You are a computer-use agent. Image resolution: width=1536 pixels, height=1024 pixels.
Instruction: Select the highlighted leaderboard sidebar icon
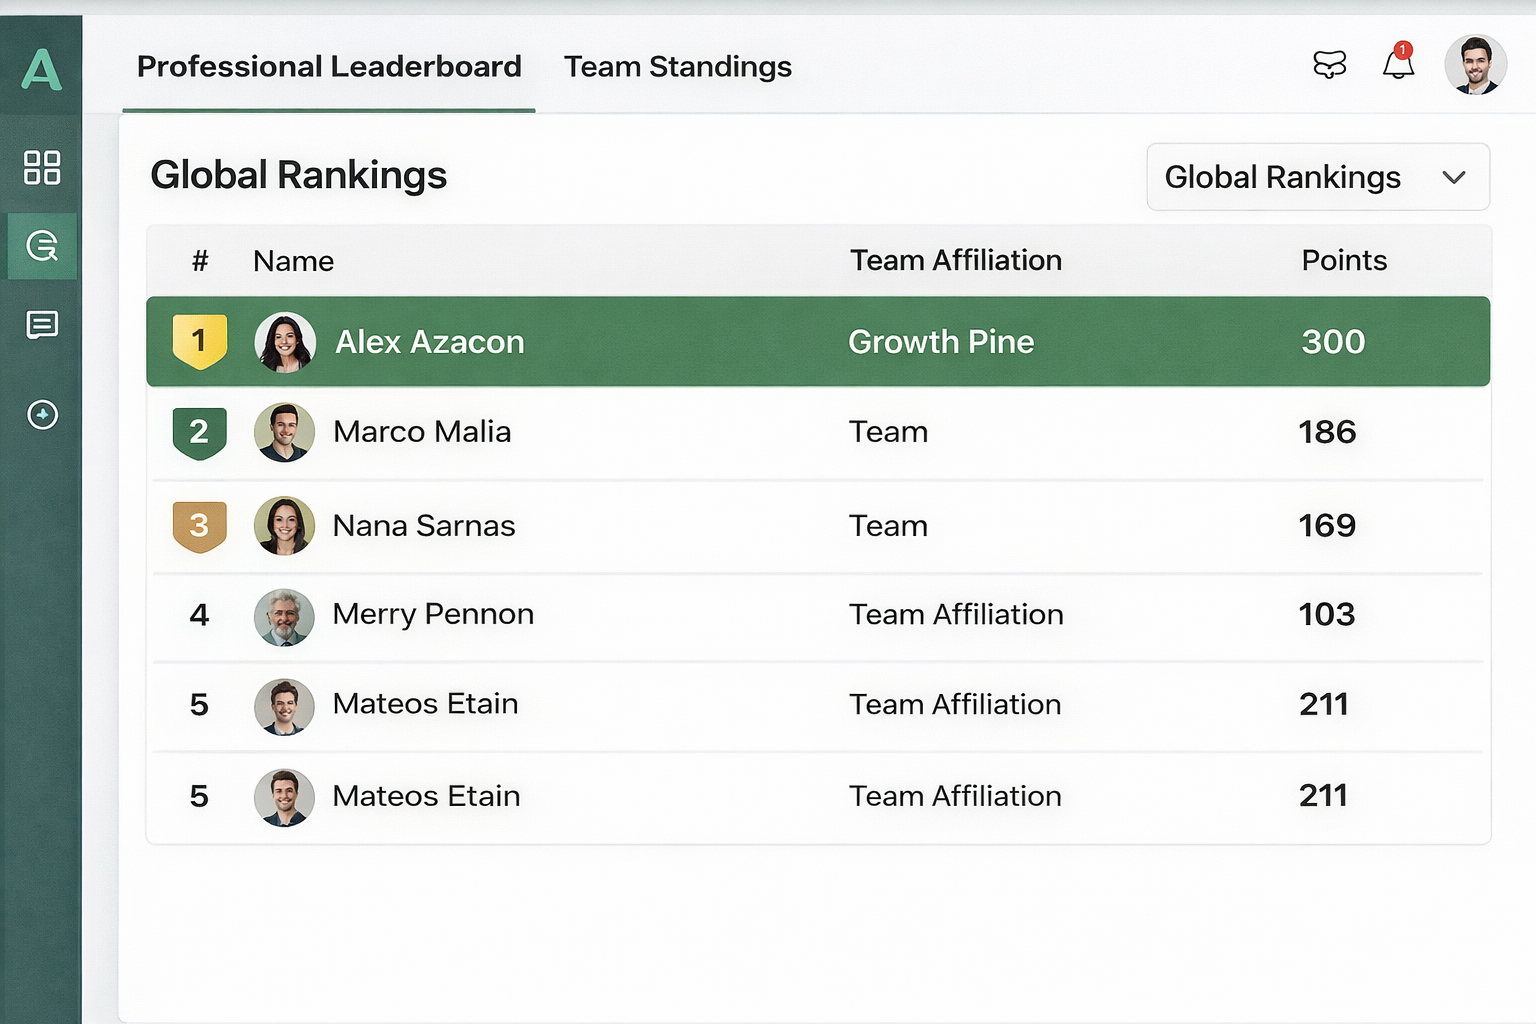42,245
